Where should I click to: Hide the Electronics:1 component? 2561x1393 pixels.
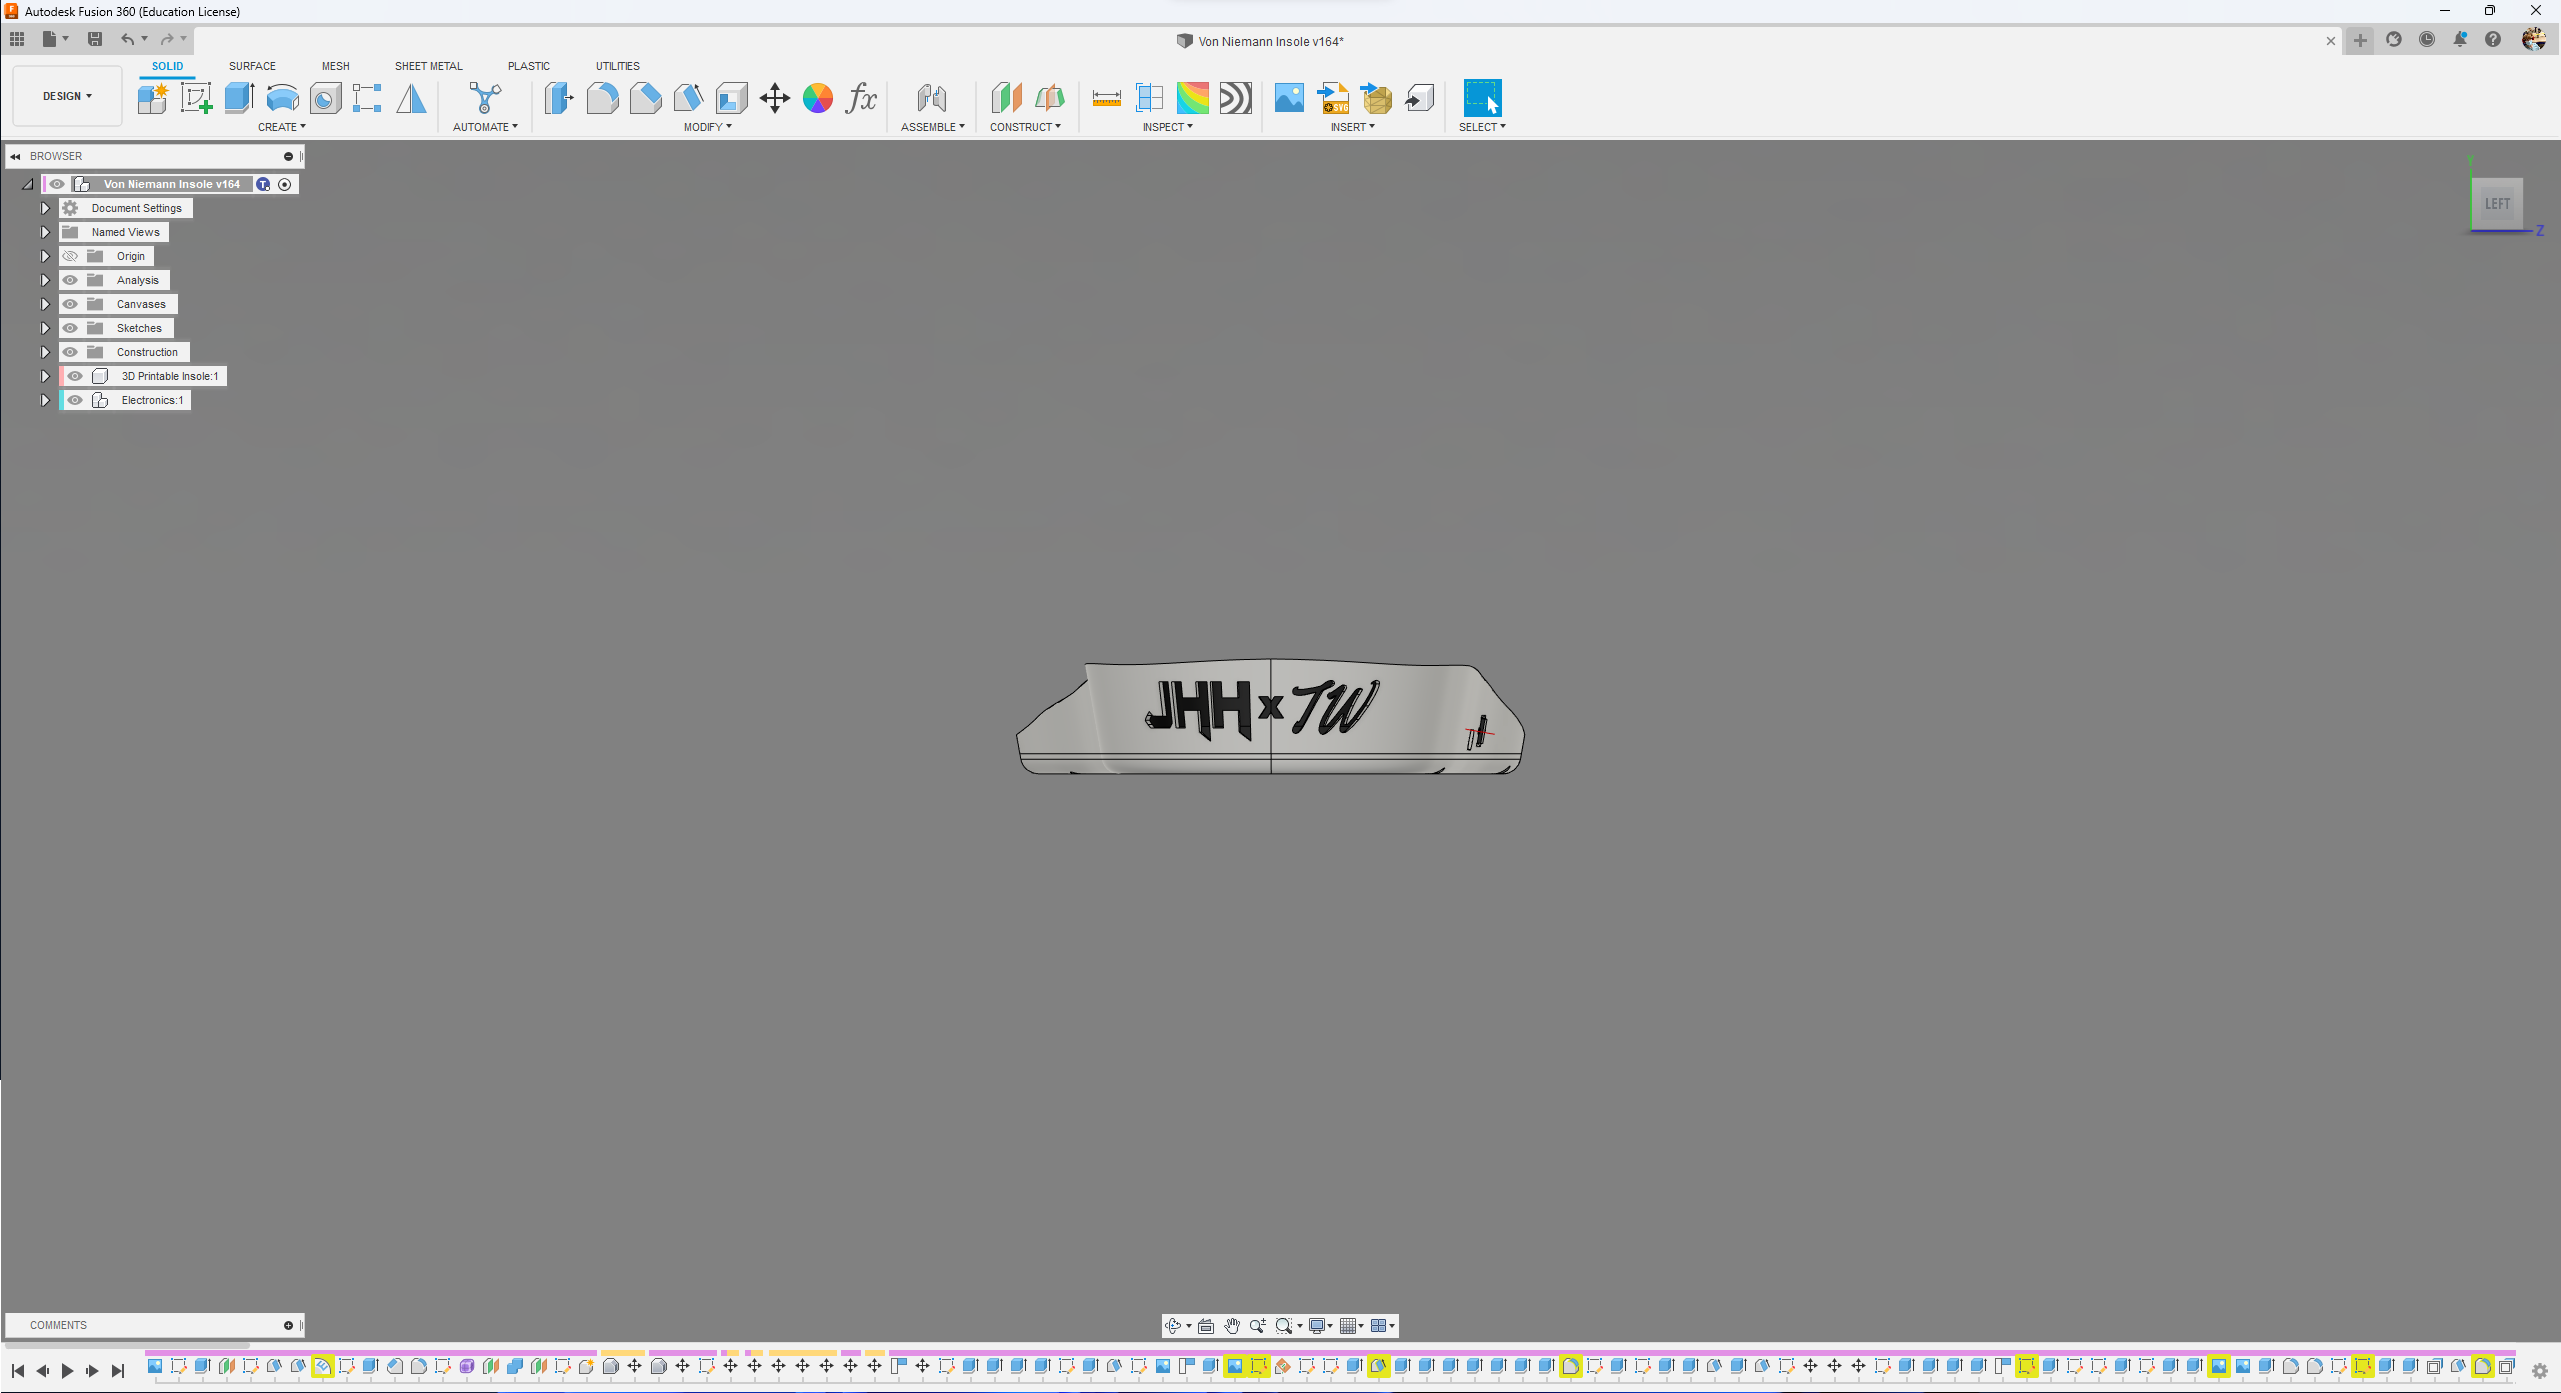[x=75, y=400]
